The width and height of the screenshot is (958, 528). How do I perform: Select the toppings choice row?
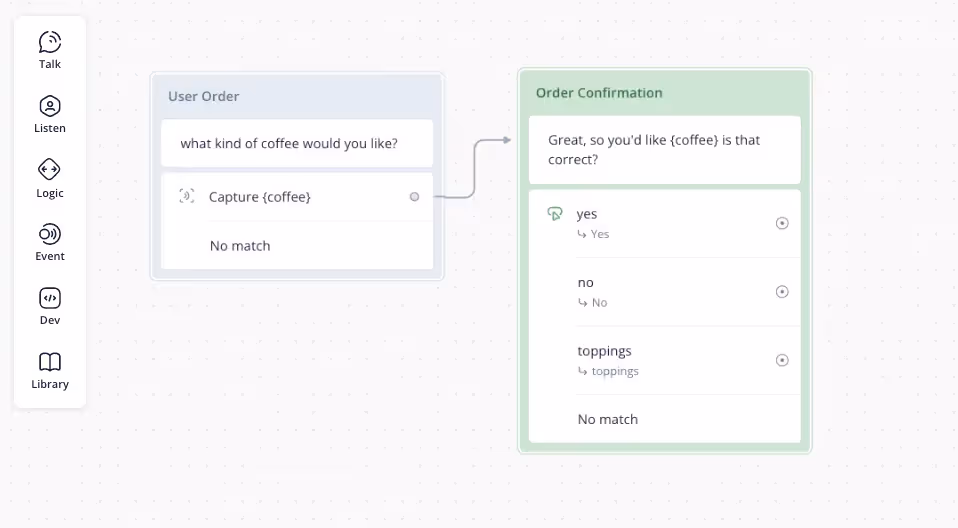tap(665, 361)
